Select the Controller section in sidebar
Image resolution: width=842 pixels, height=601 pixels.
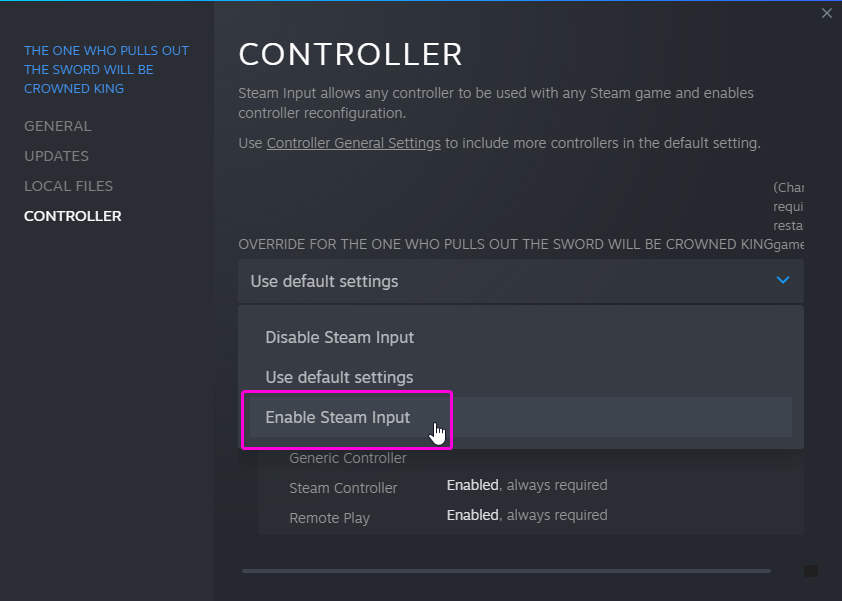click(73, 216)
